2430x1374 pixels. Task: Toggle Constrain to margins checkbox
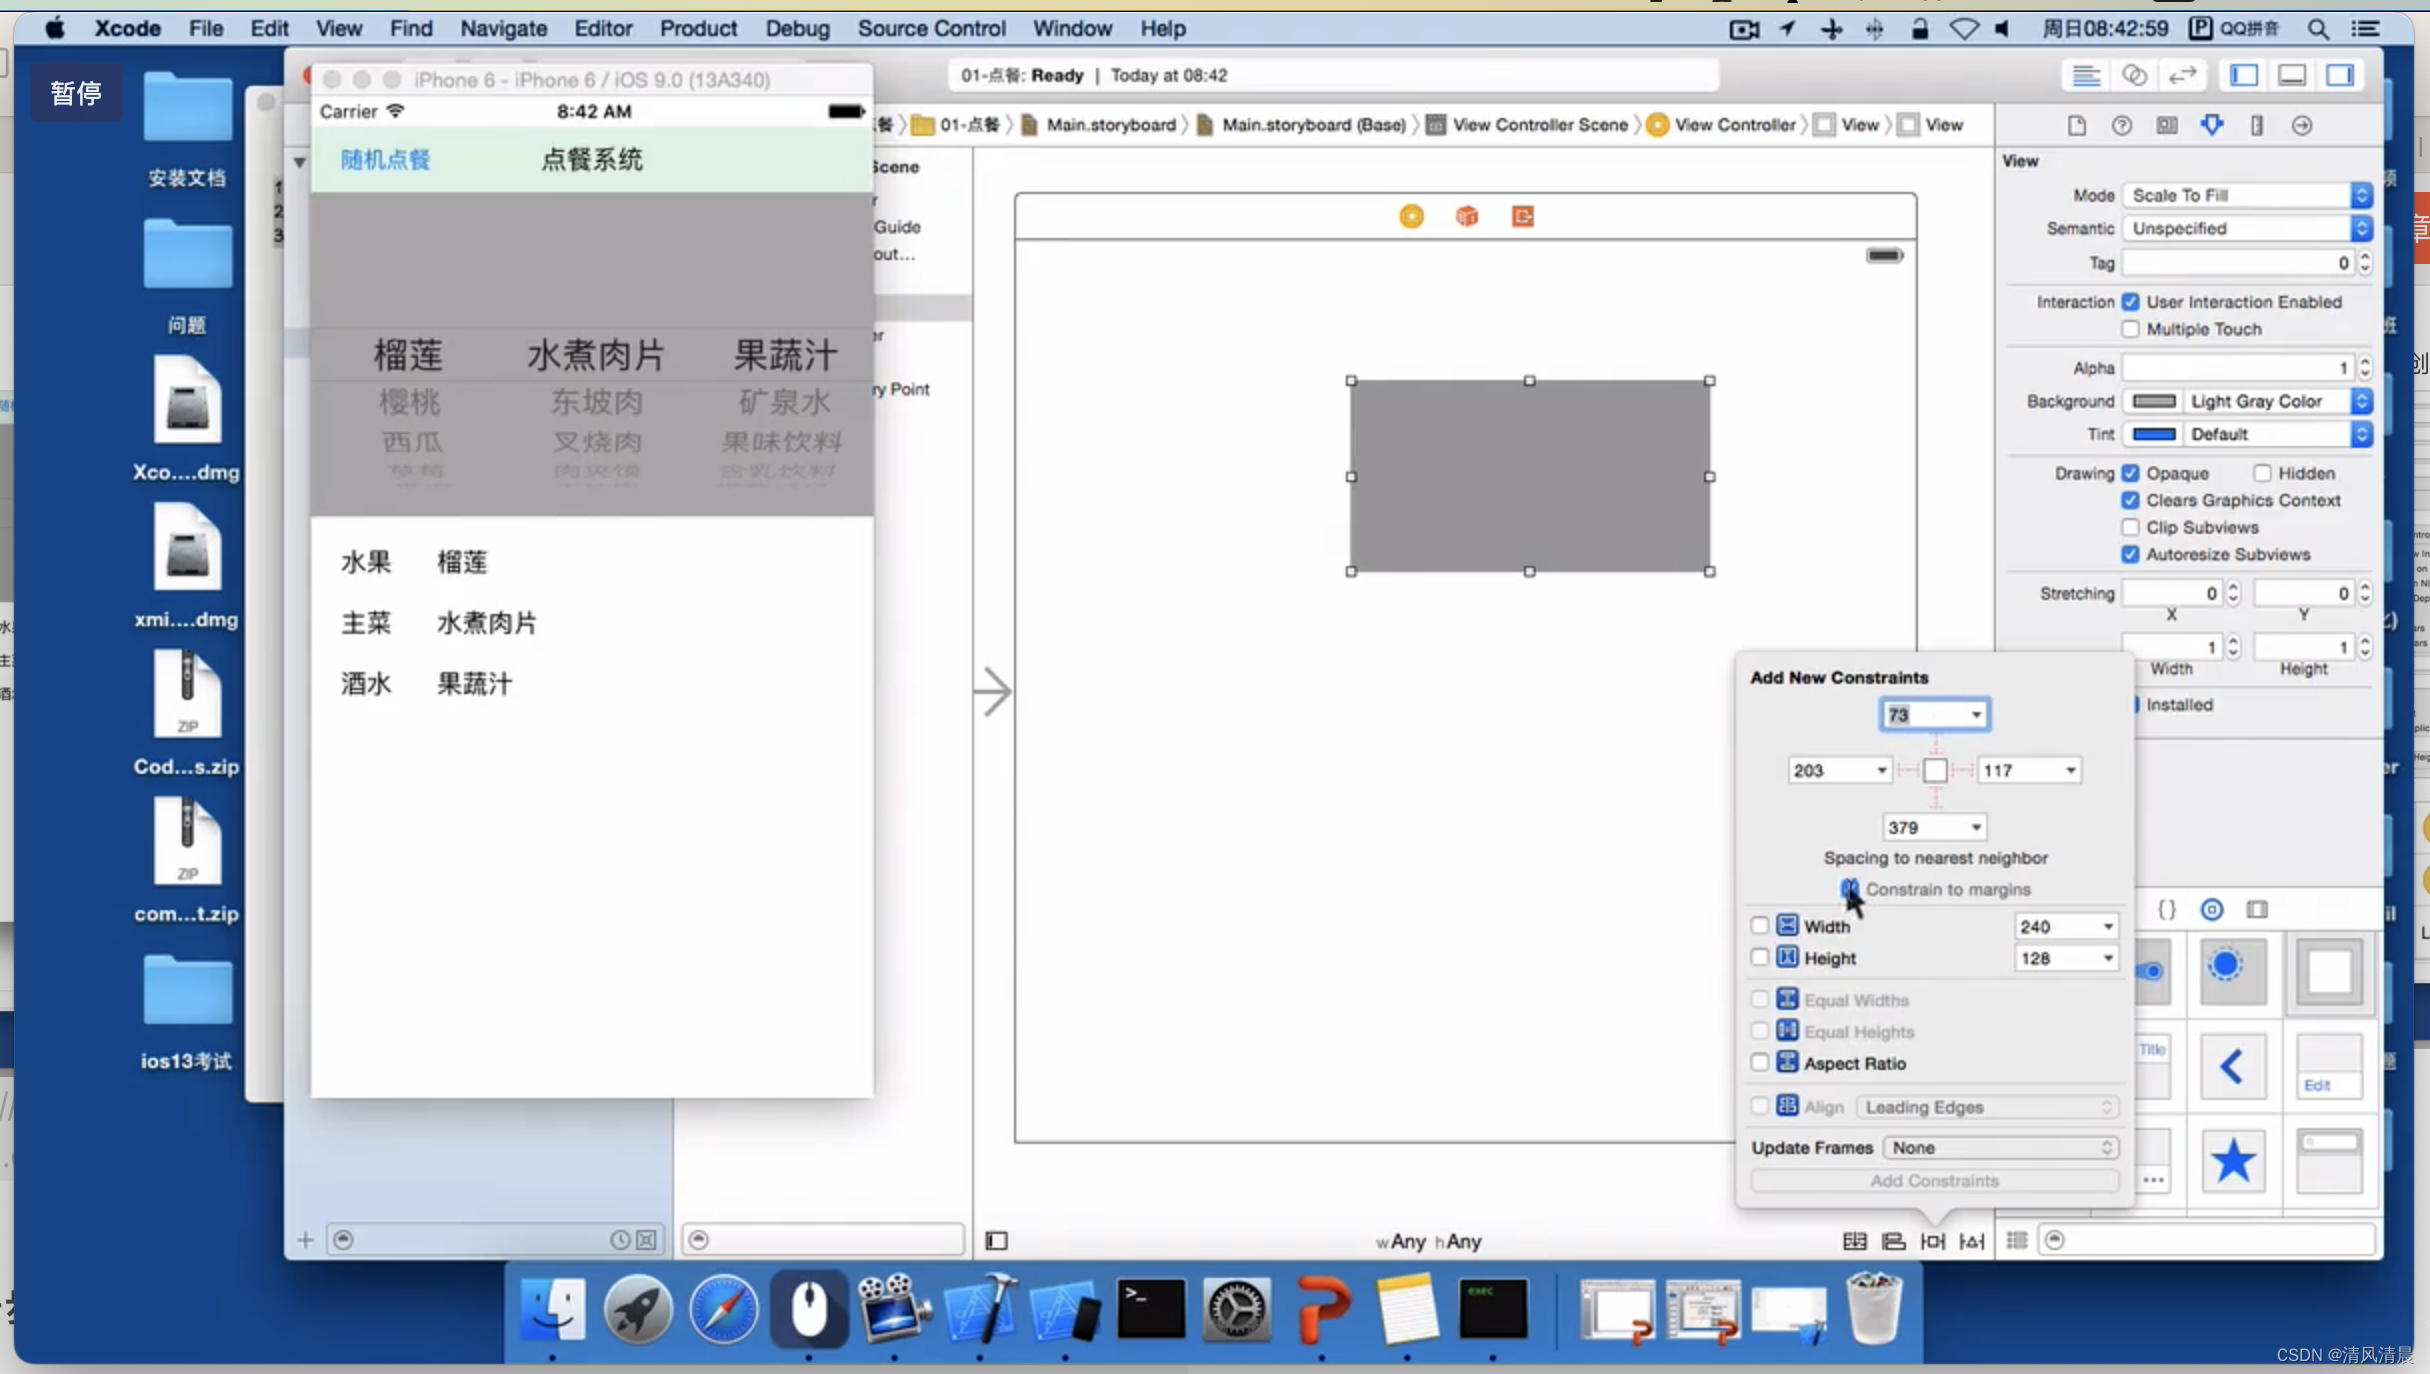click(1849, 888)
